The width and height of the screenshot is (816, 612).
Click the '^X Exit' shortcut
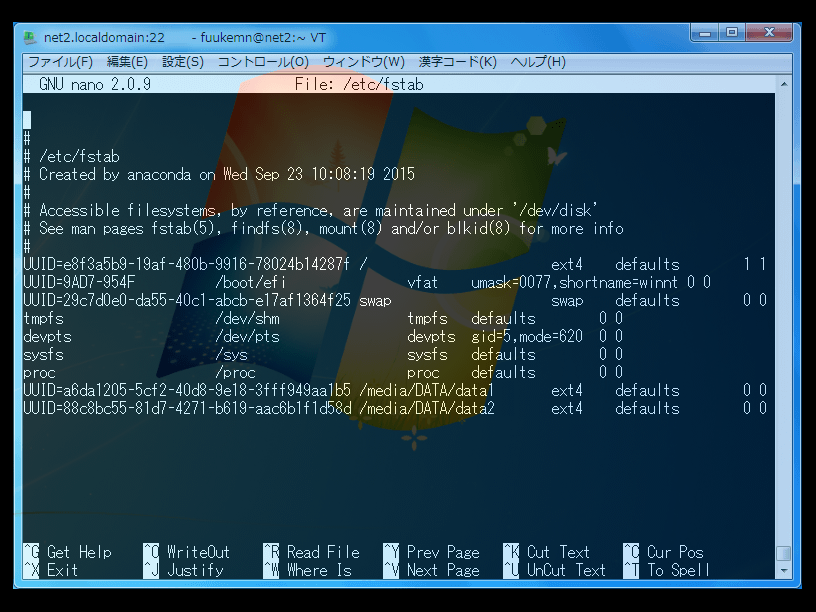click(51, 570)
